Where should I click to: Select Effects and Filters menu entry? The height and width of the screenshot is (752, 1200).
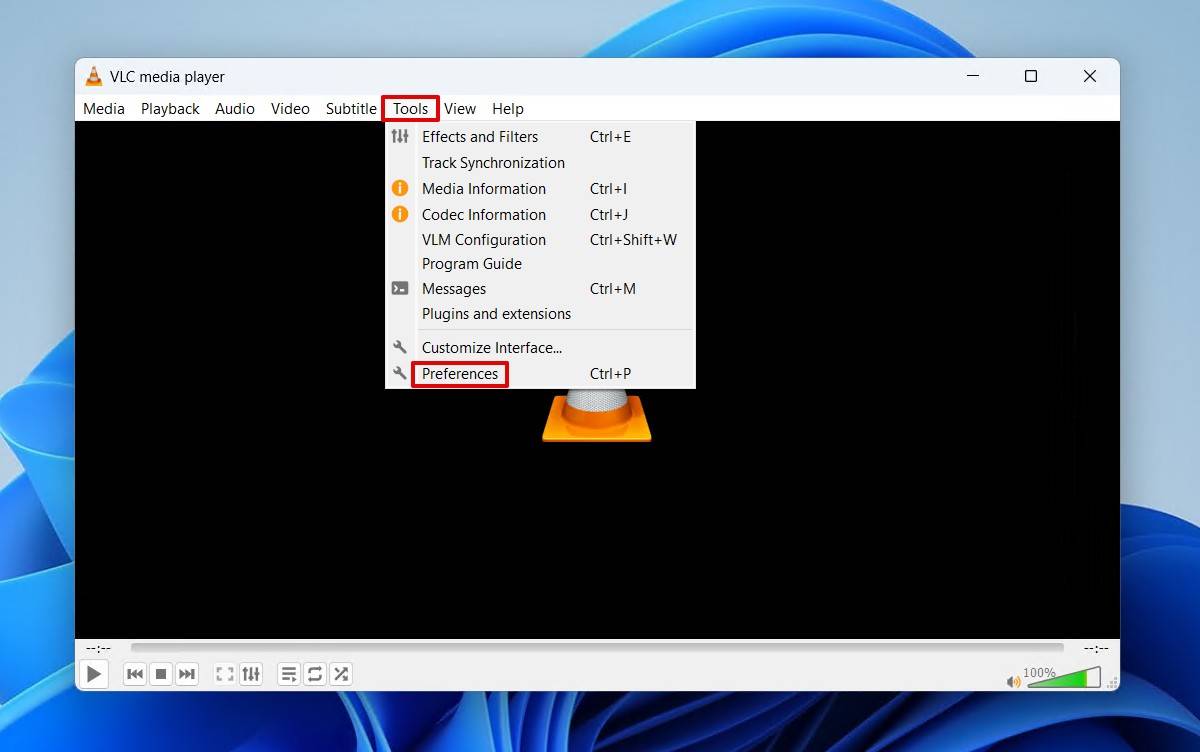pyautogui.click(x=540, y=137)
